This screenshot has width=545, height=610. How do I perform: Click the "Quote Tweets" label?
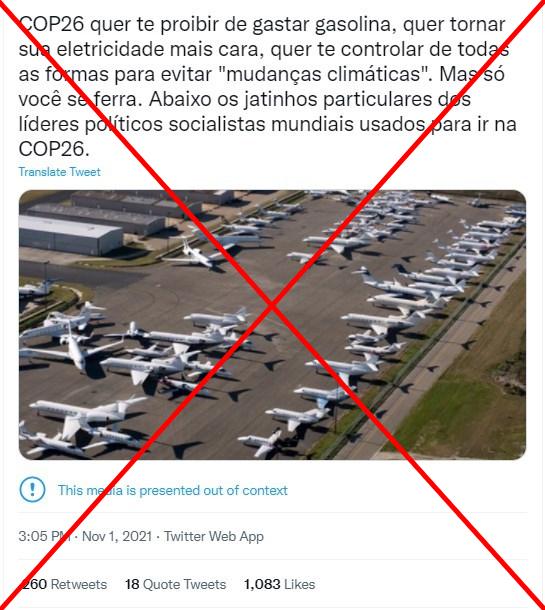(184, 584)
